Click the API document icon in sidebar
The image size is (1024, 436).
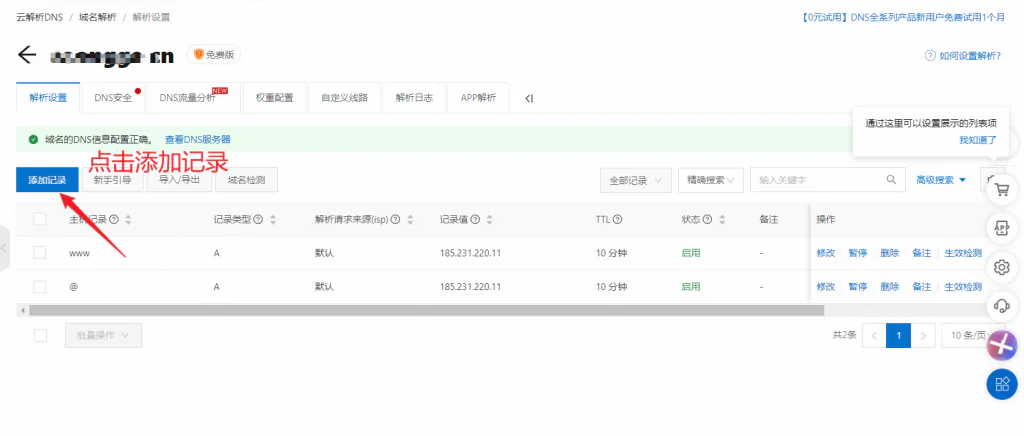click(1002, 228)
